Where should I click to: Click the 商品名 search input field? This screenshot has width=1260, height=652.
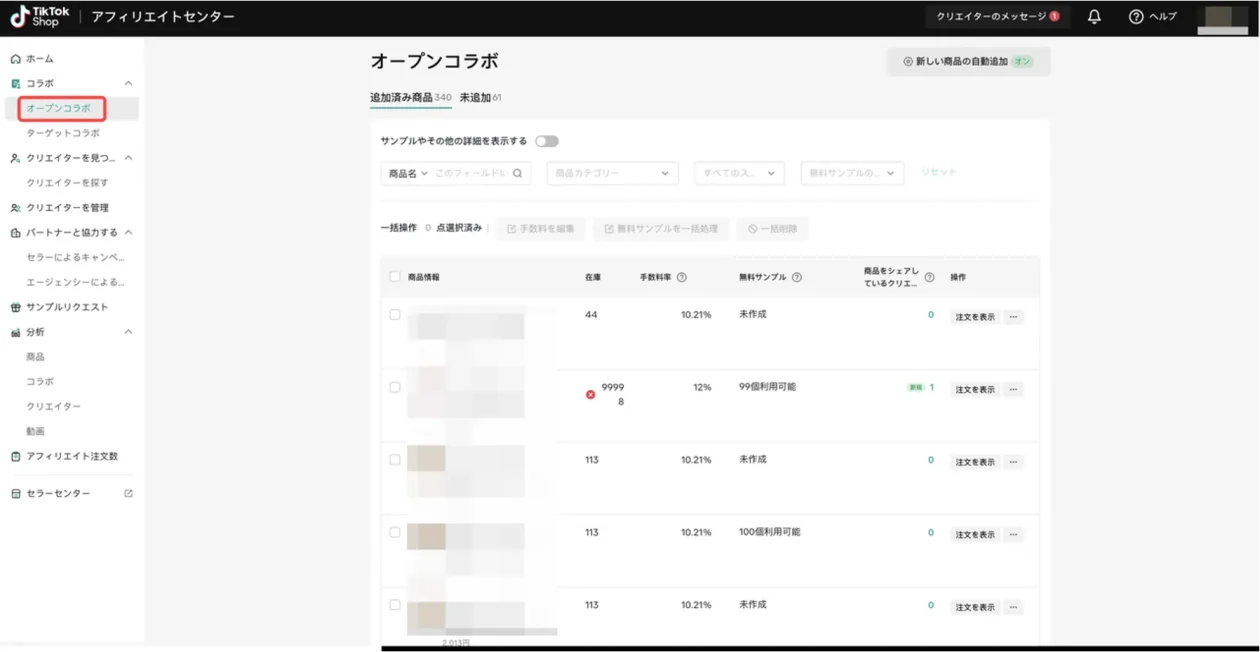(x=470, y=173)
